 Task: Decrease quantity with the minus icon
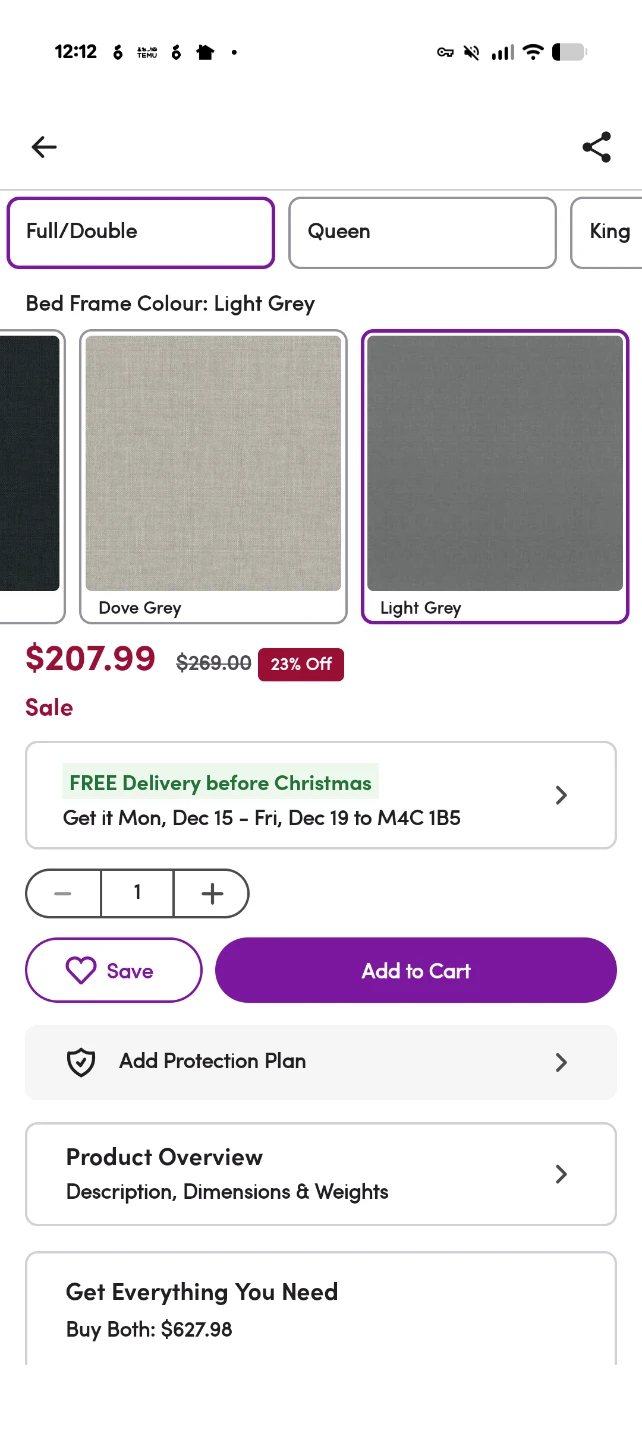(x=63, y=893)
